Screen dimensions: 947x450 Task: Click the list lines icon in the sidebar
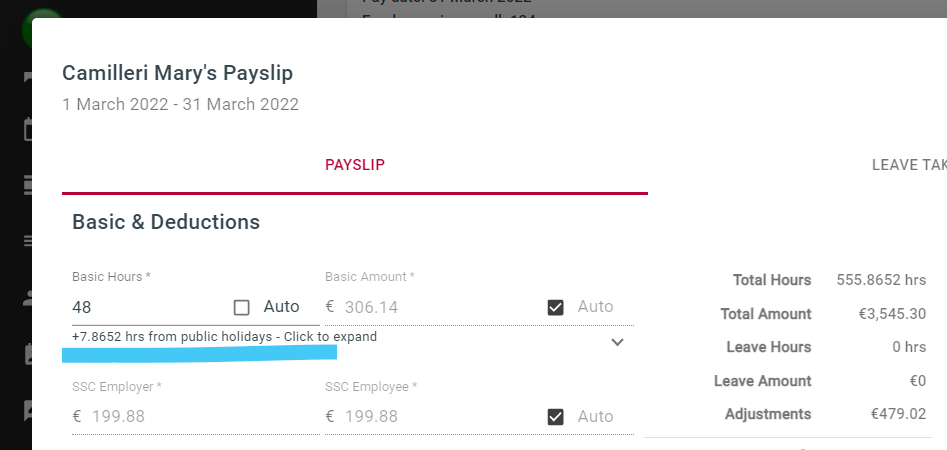[29, 240]
